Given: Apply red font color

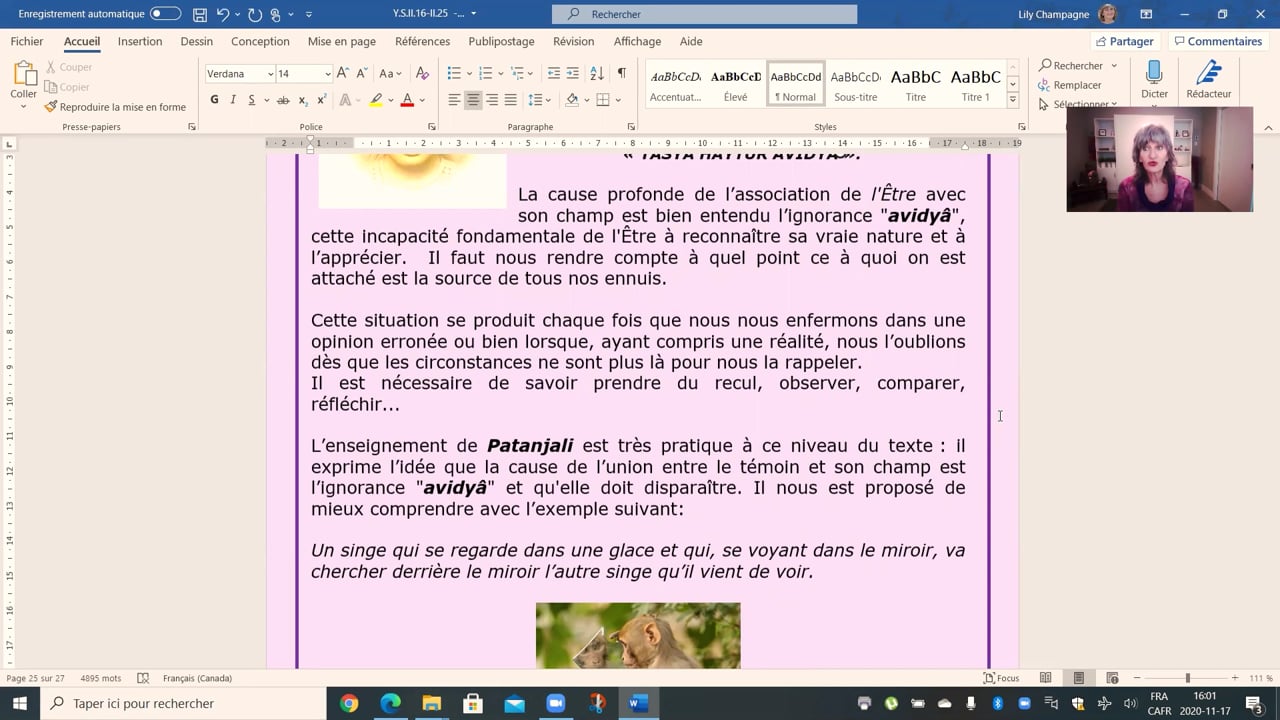Looking at the screenshot, I should [407, 100].
